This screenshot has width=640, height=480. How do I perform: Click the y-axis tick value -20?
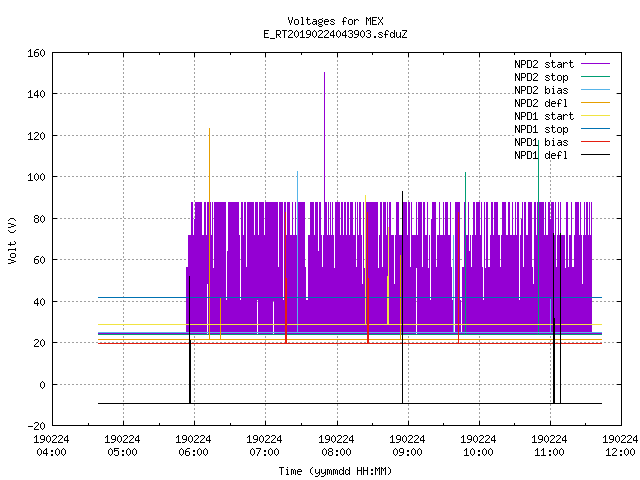(36, 426)
